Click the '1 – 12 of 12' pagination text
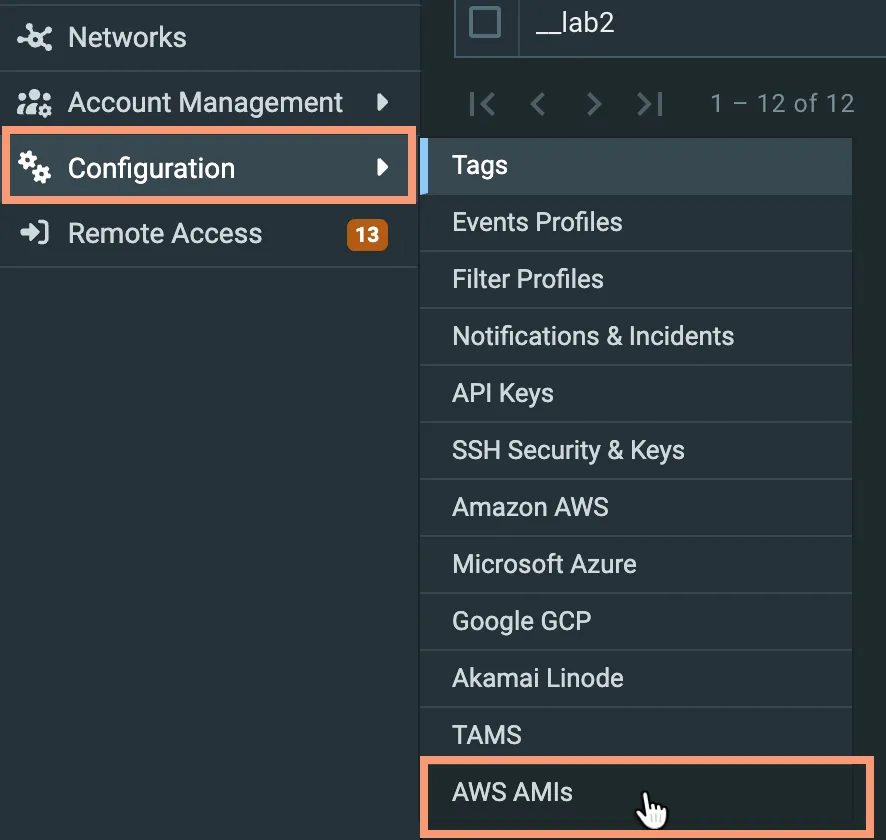Viewport: 886px width, 840px height. tap(782, 103)
